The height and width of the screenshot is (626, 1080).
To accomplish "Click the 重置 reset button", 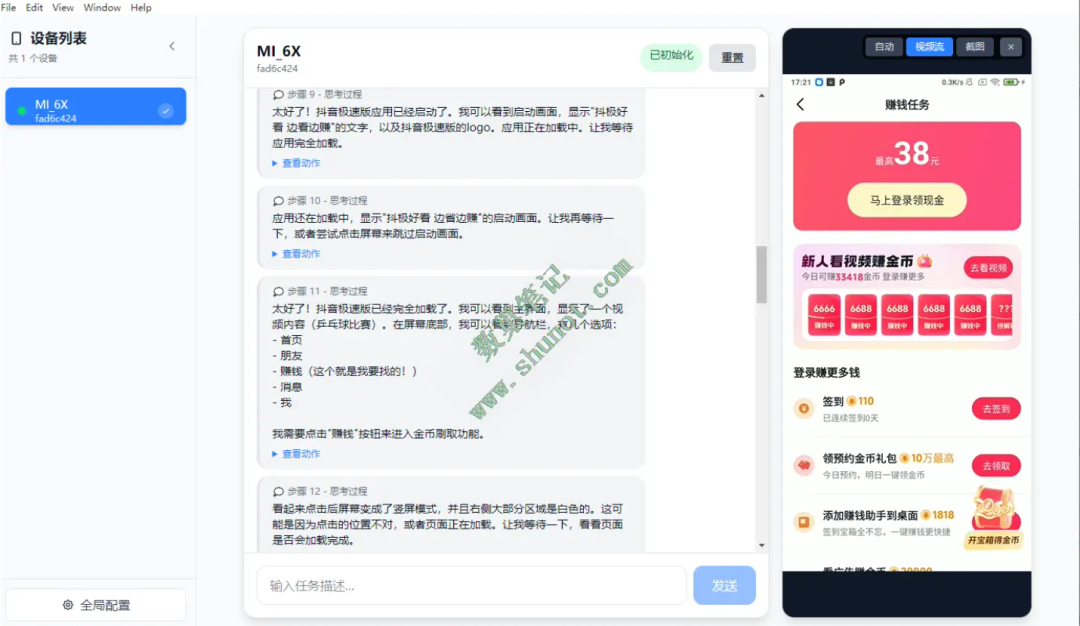I will (732, 57).
